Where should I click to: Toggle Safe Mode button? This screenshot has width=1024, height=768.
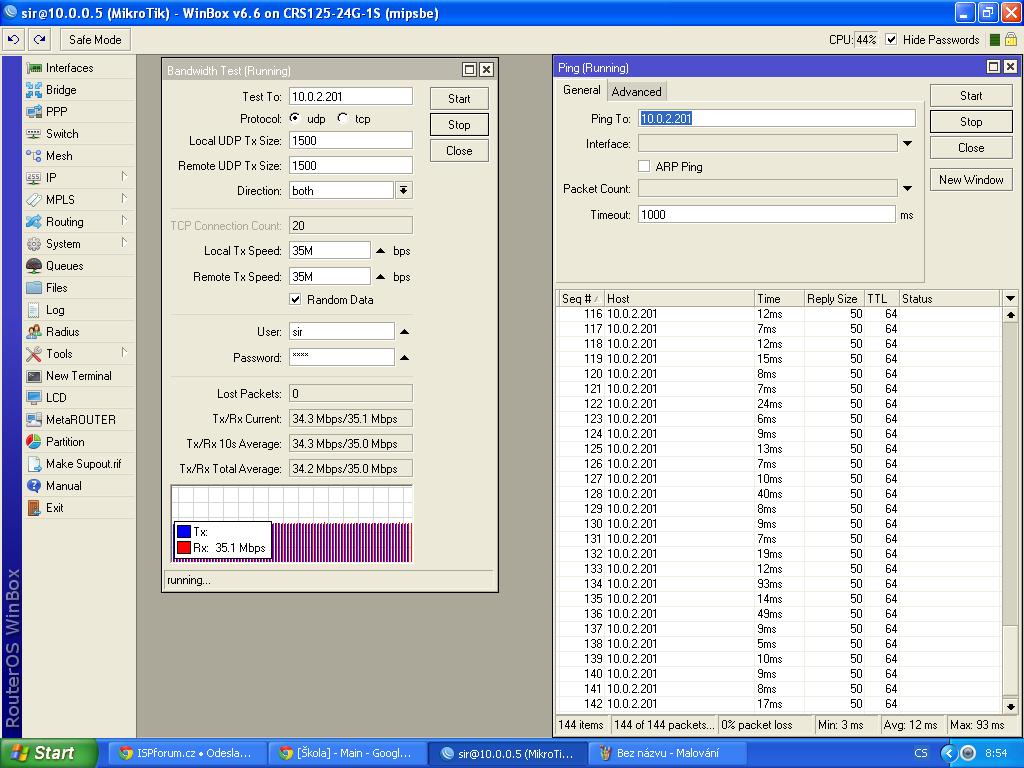point(95,40)
